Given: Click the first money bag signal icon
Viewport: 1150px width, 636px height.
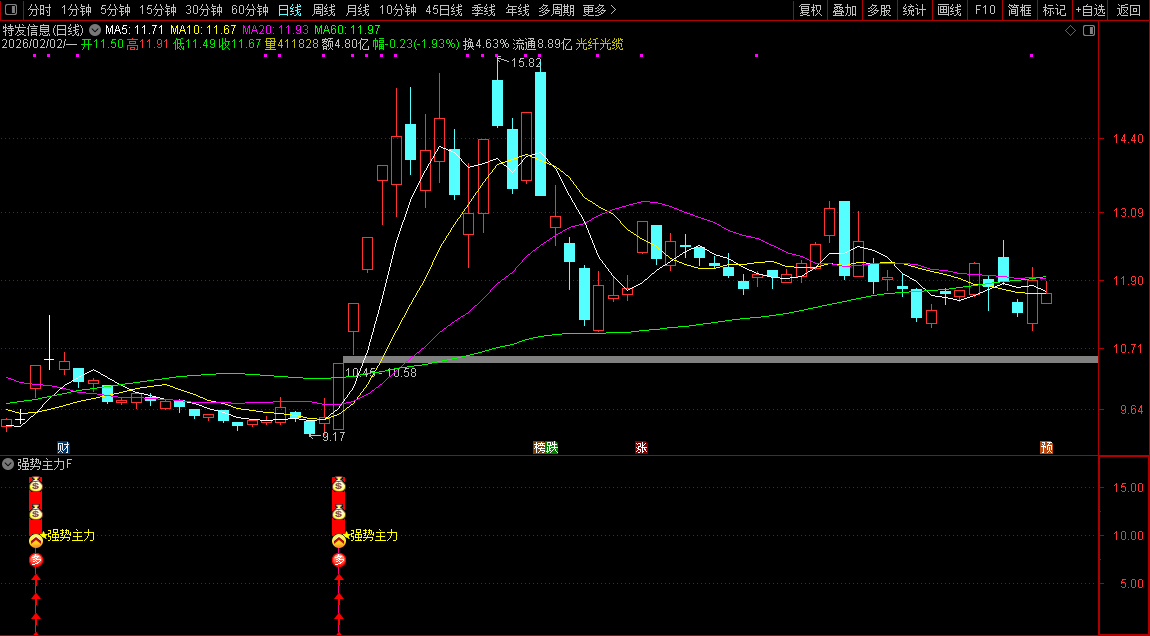Looking at the screenshot, I should 36,486.
